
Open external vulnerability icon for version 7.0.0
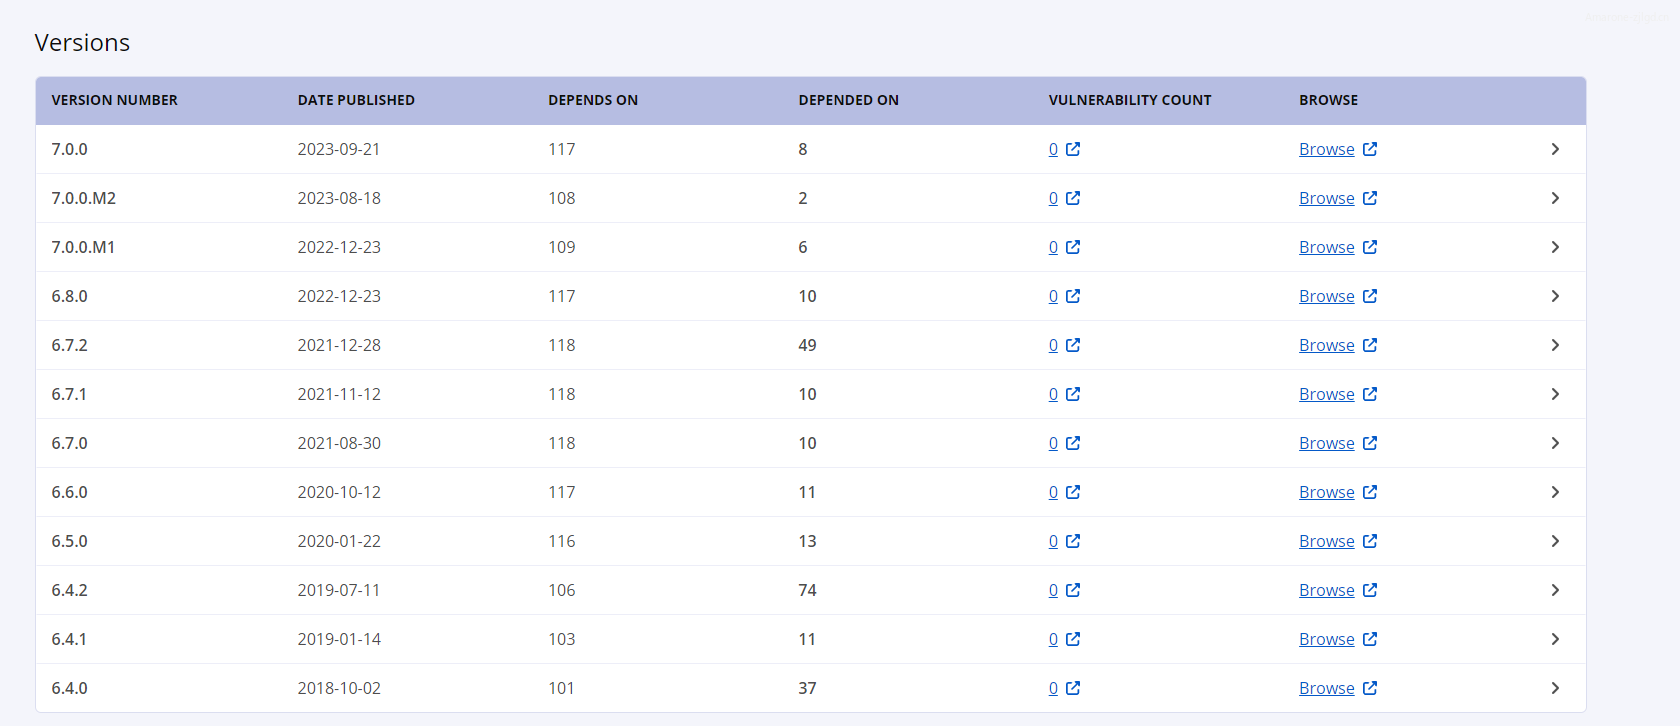point(1073,149)
